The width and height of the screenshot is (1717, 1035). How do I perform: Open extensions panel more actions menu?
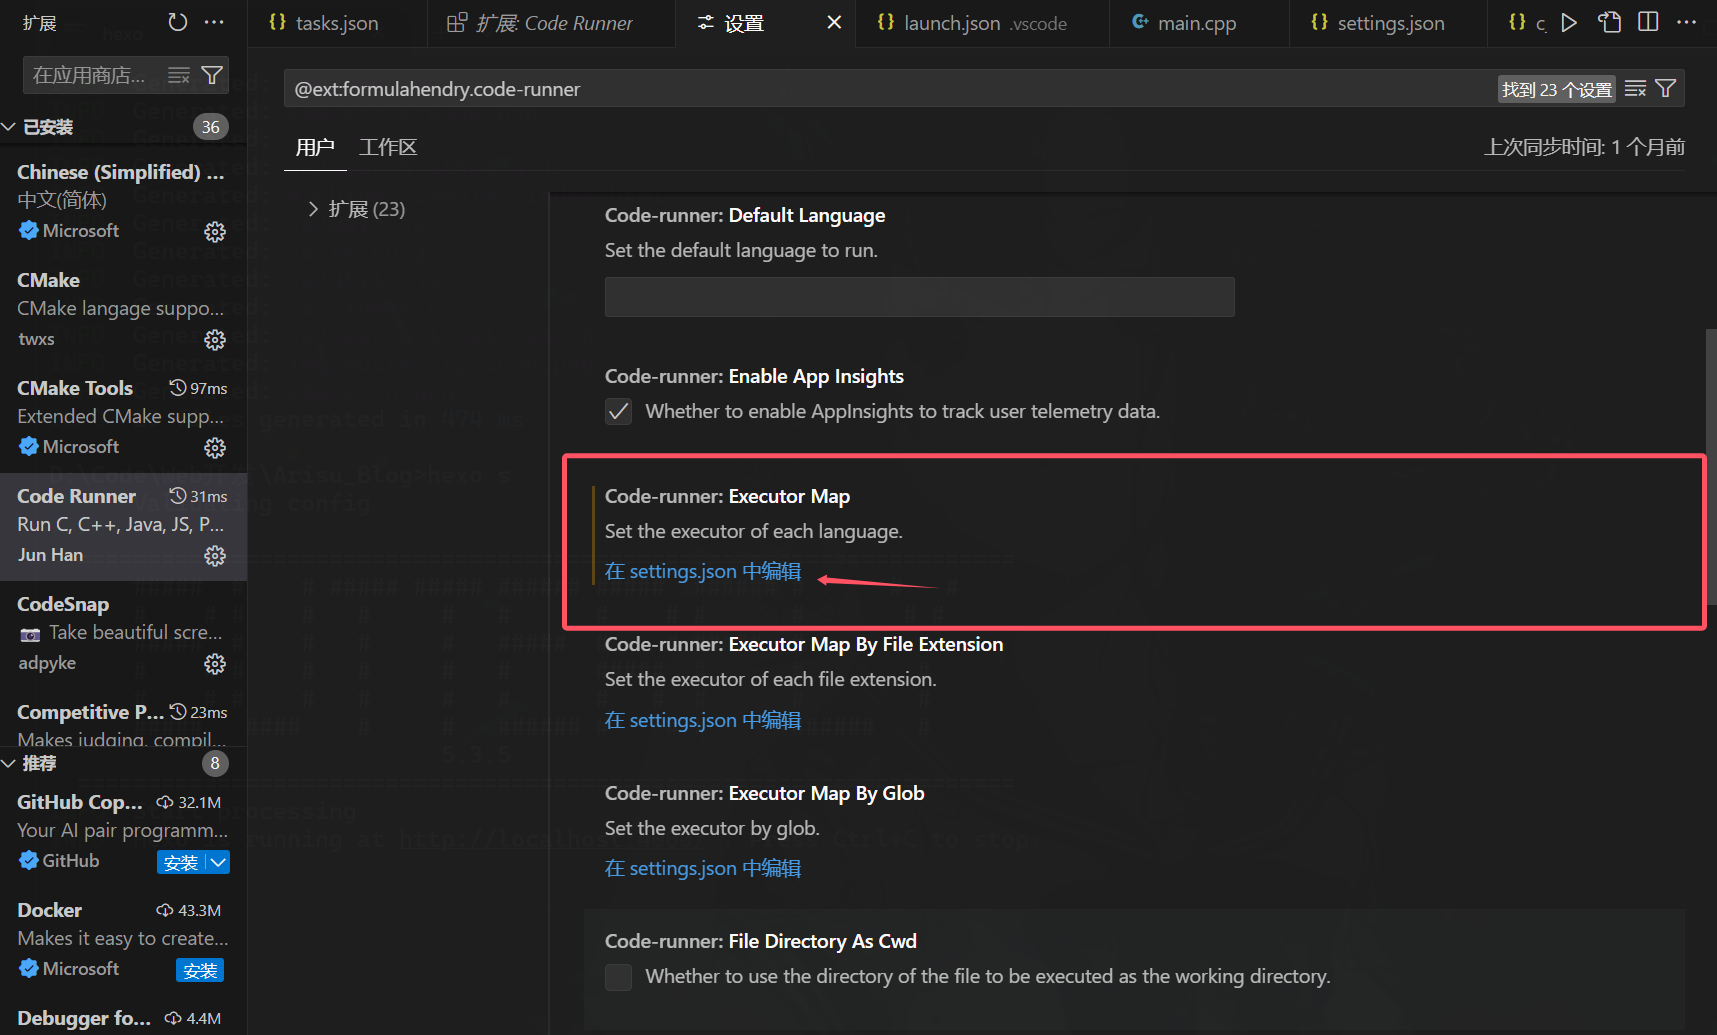(214, 22)
